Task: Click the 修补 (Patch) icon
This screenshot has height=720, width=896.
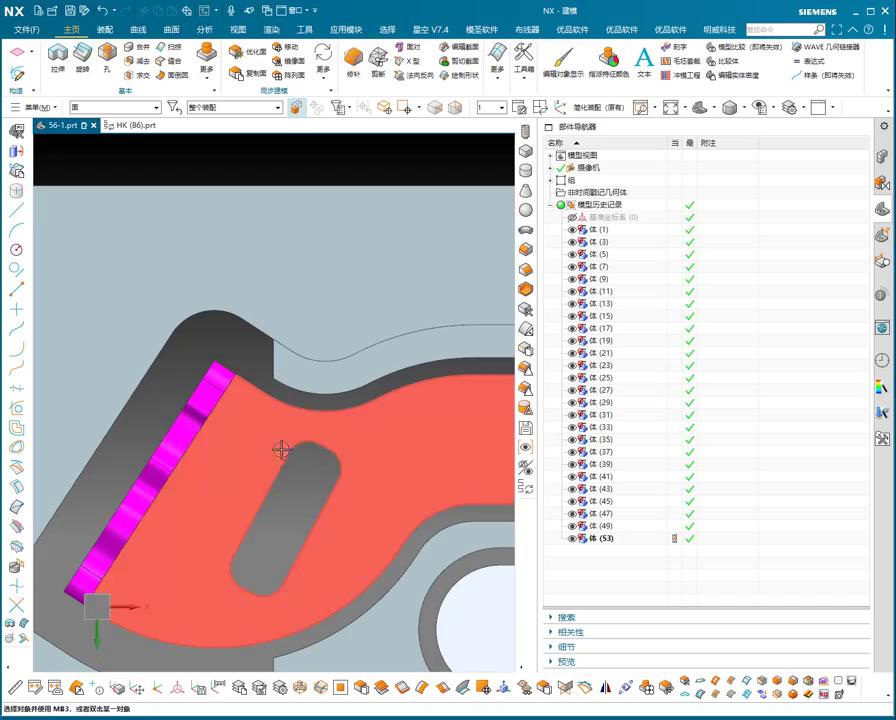Action: (x=353, y=58)
